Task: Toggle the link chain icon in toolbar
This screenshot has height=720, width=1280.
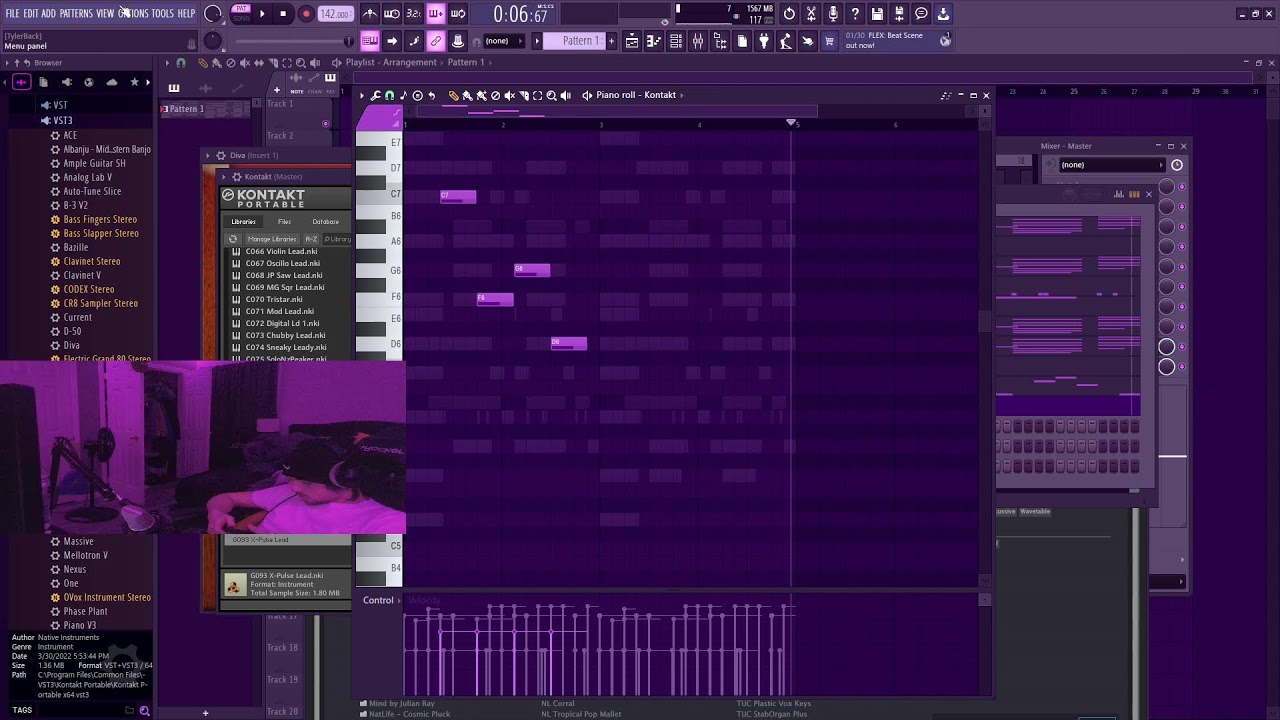Action: coord(436,41)
